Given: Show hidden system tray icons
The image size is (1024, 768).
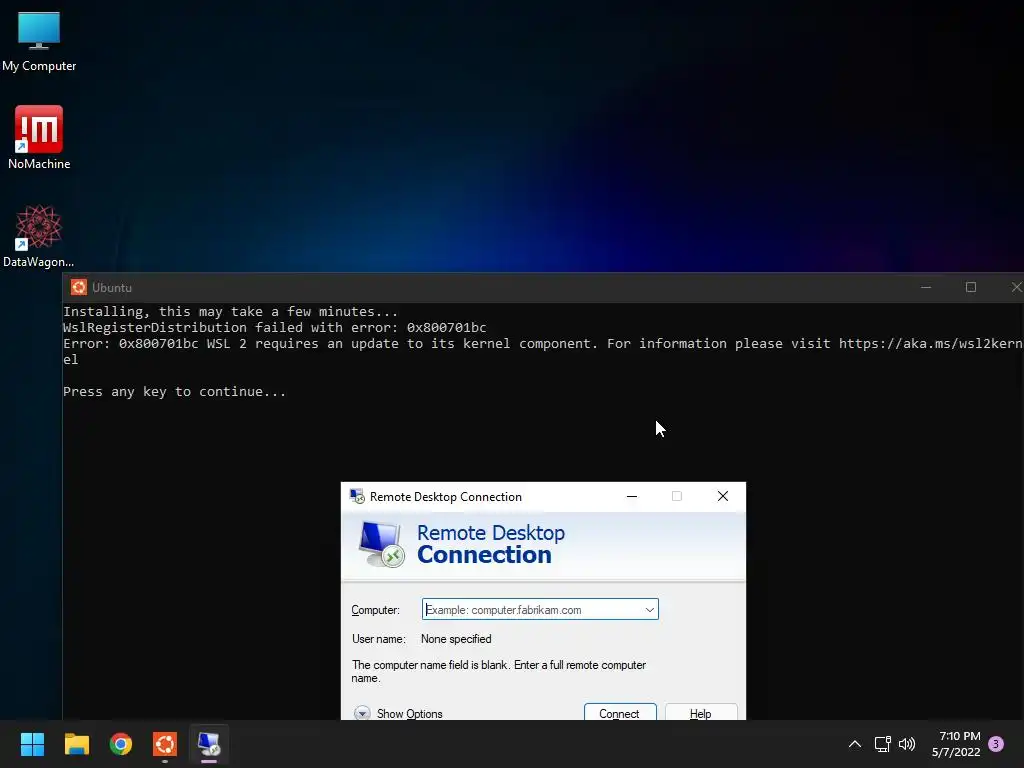Looking at the screenshot, I should 854,744.
